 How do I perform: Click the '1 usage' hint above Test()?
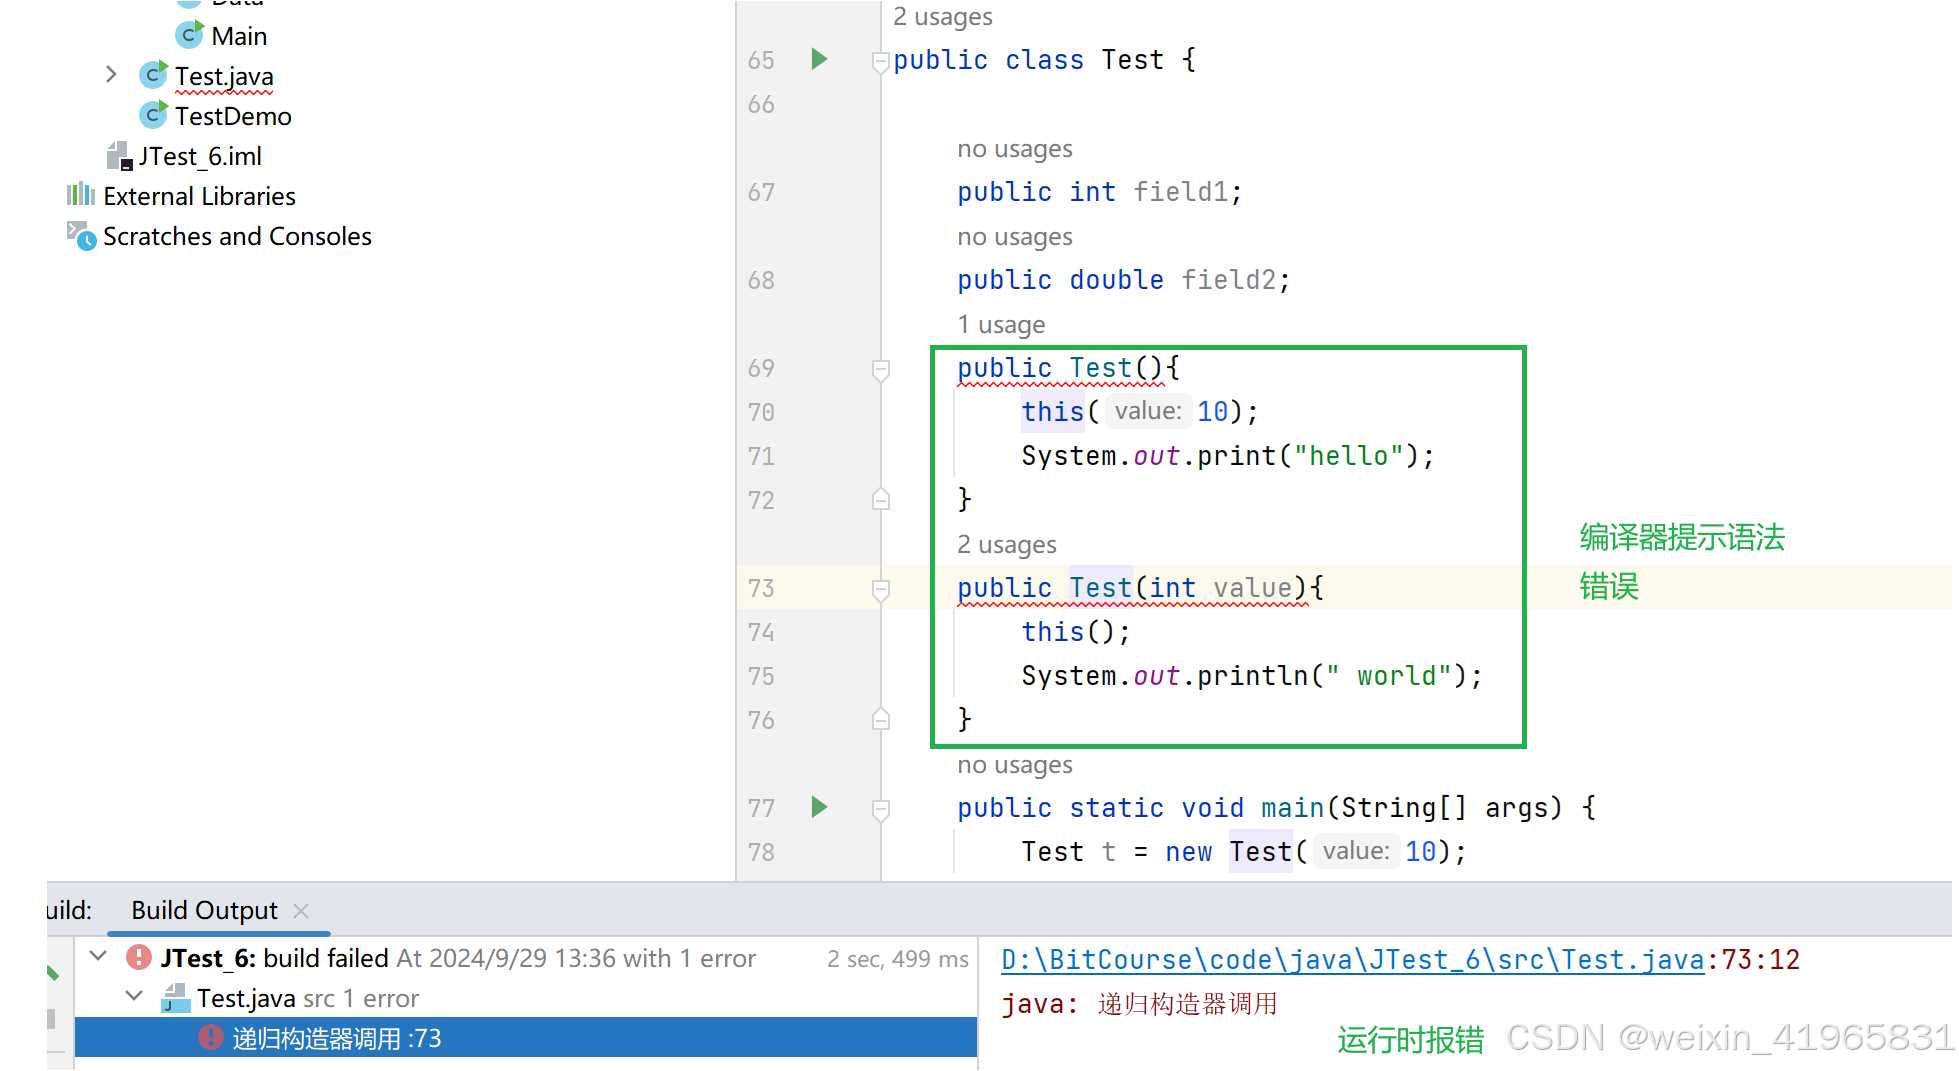coord(1001,325)
